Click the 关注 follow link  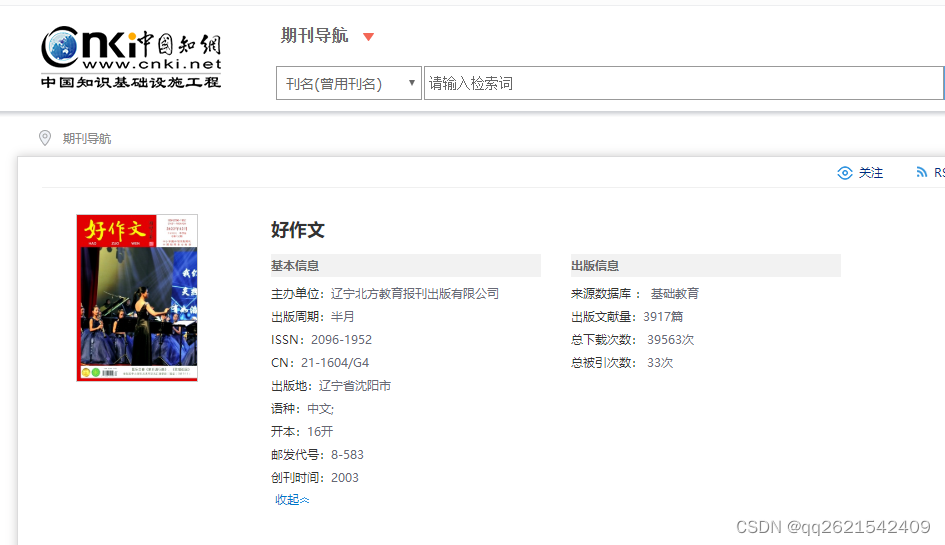(870, 173)
